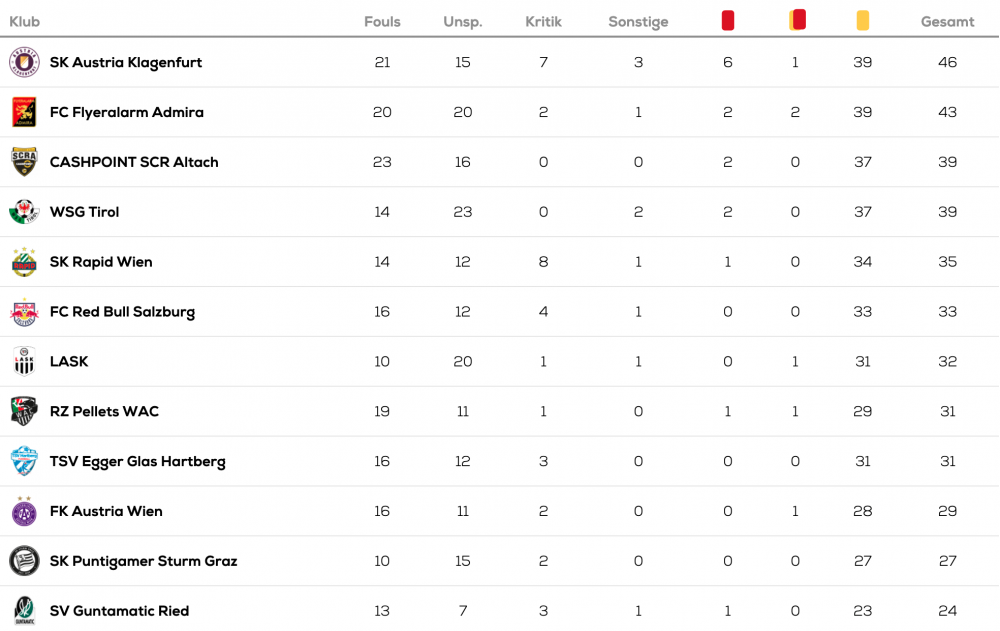Select the SCR Altach club badge
The image size is (1000, 631).
[24, 162]
